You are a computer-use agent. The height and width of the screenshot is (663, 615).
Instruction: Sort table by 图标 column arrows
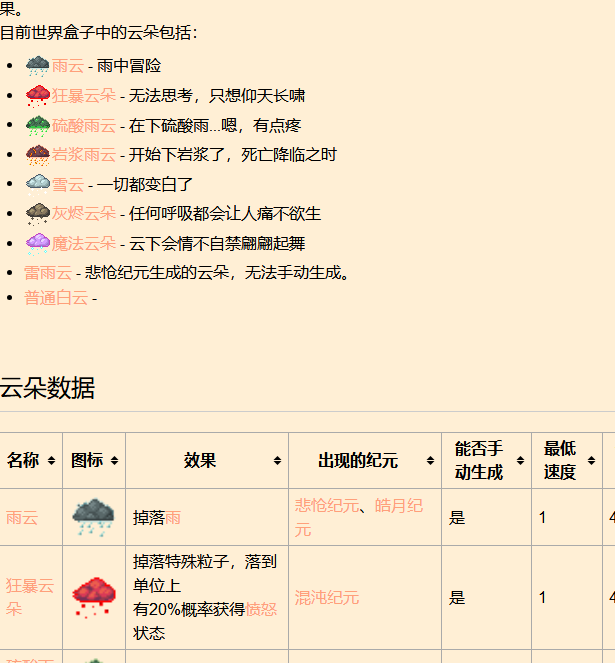coord(114,460)
